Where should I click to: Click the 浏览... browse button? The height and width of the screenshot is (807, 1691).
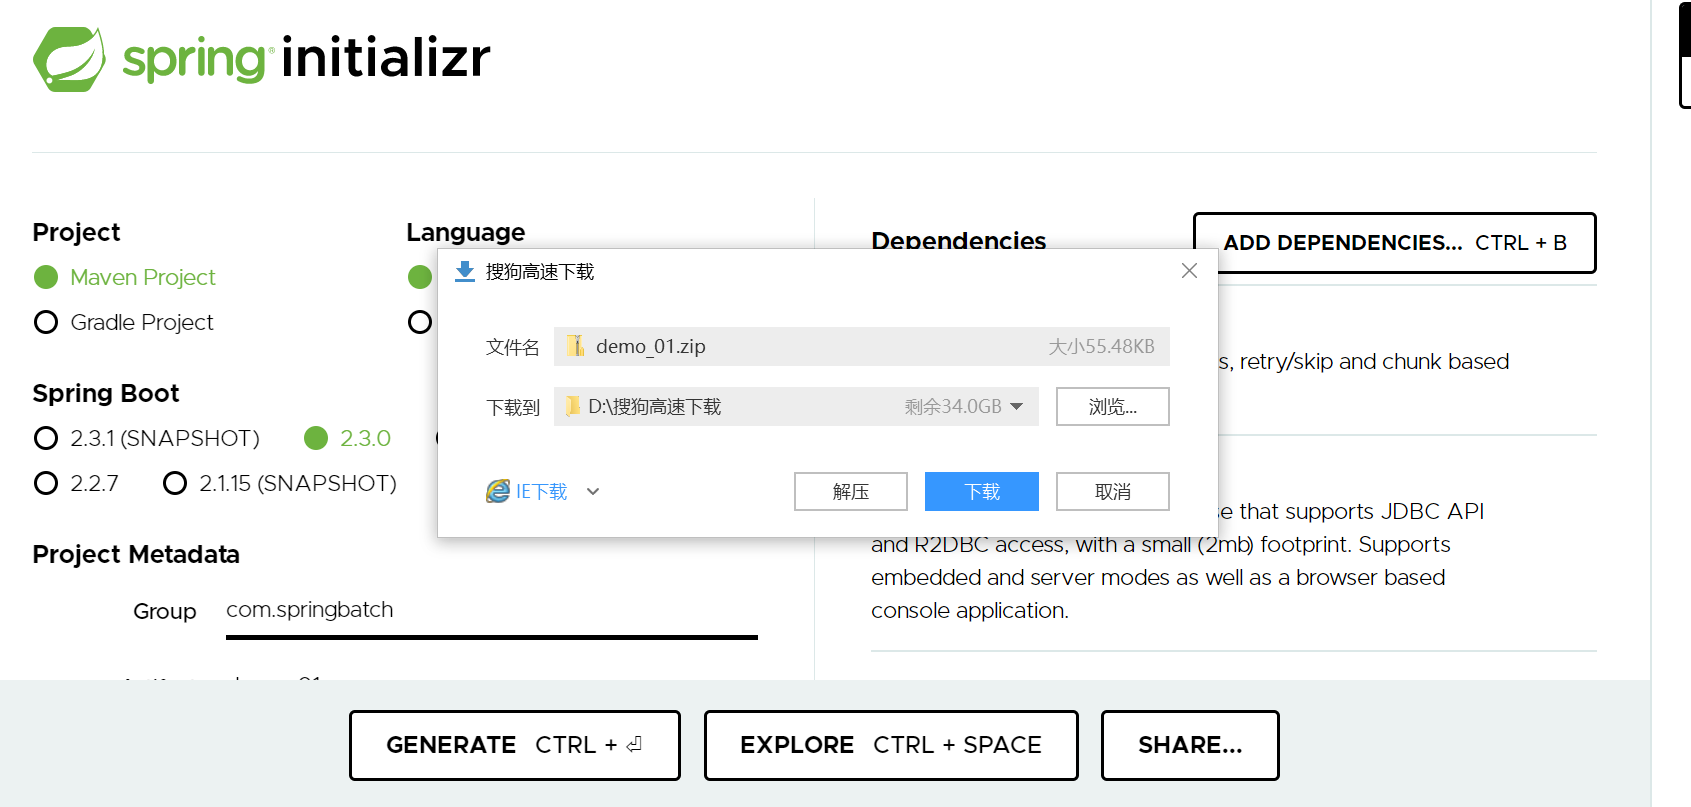click(1113, 406)
